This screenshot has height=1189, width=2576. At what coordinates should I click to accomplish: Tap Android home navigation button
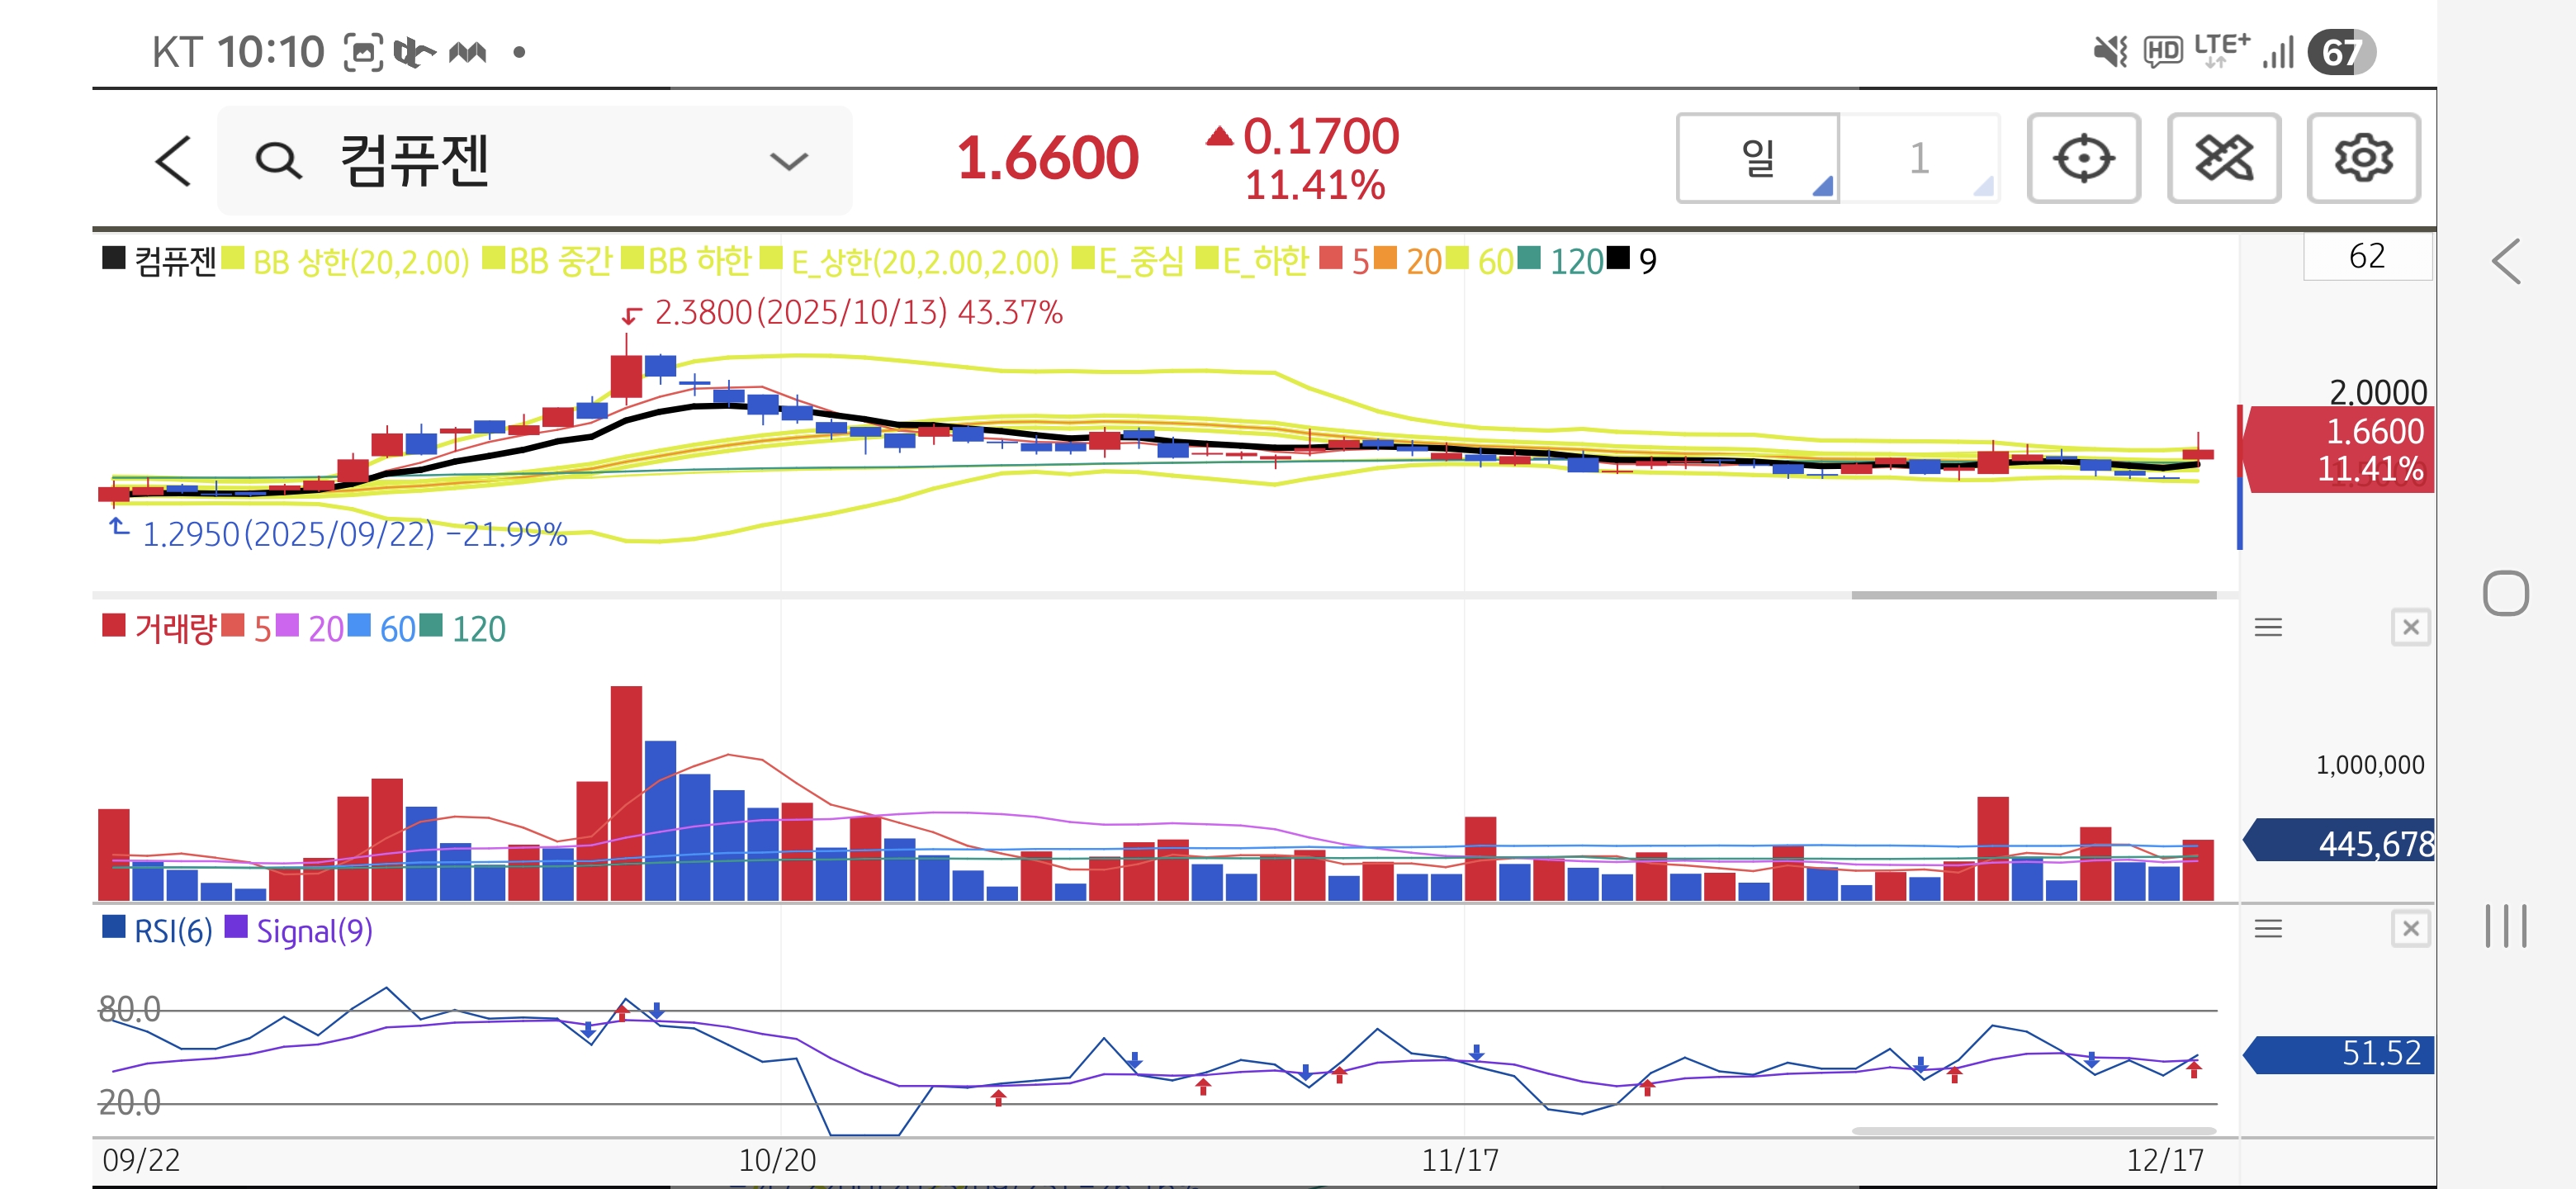[x=2504, y=594]
